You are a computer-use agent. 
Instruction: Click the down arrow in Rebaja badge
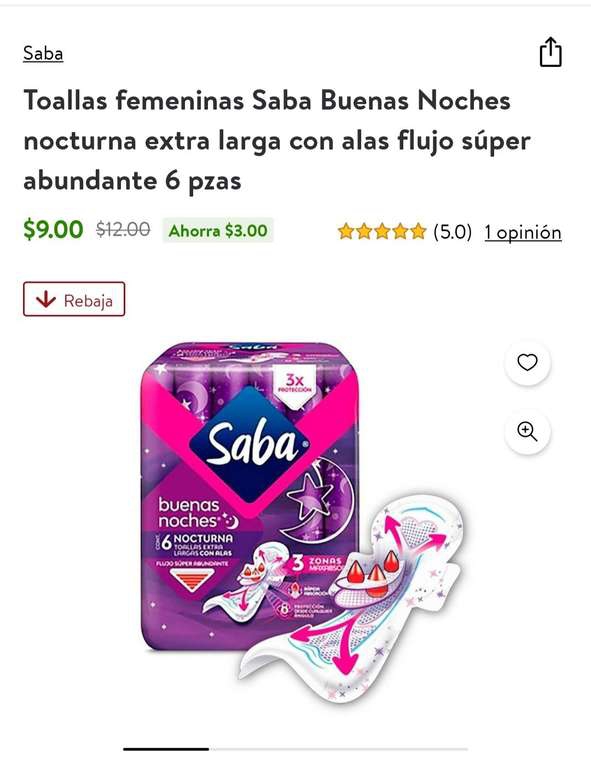click(46, 299)
